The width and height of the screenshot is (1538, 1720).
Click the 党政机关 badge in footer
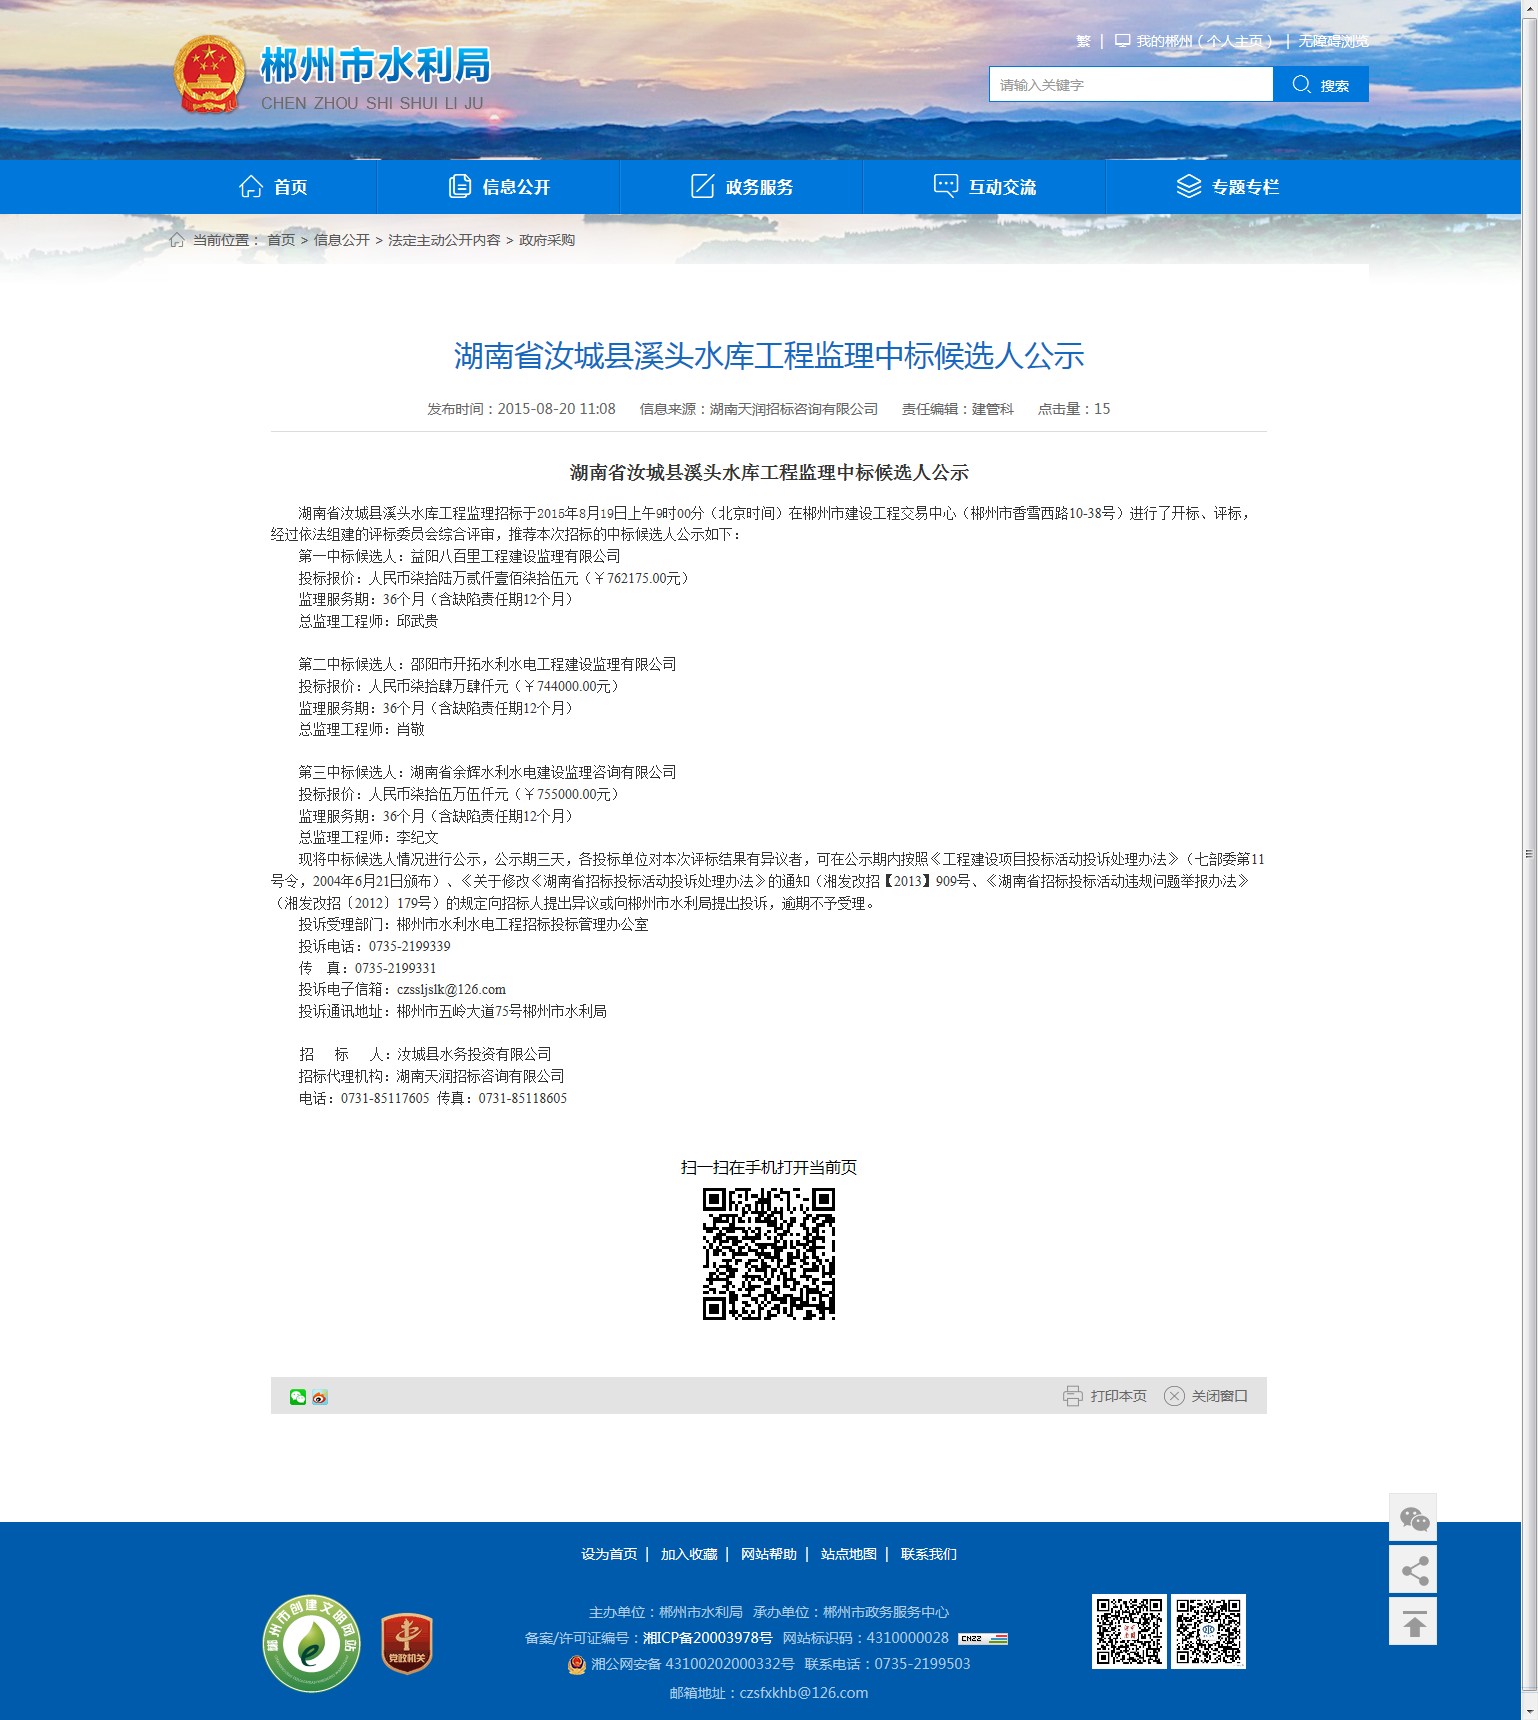point(406,1643)
